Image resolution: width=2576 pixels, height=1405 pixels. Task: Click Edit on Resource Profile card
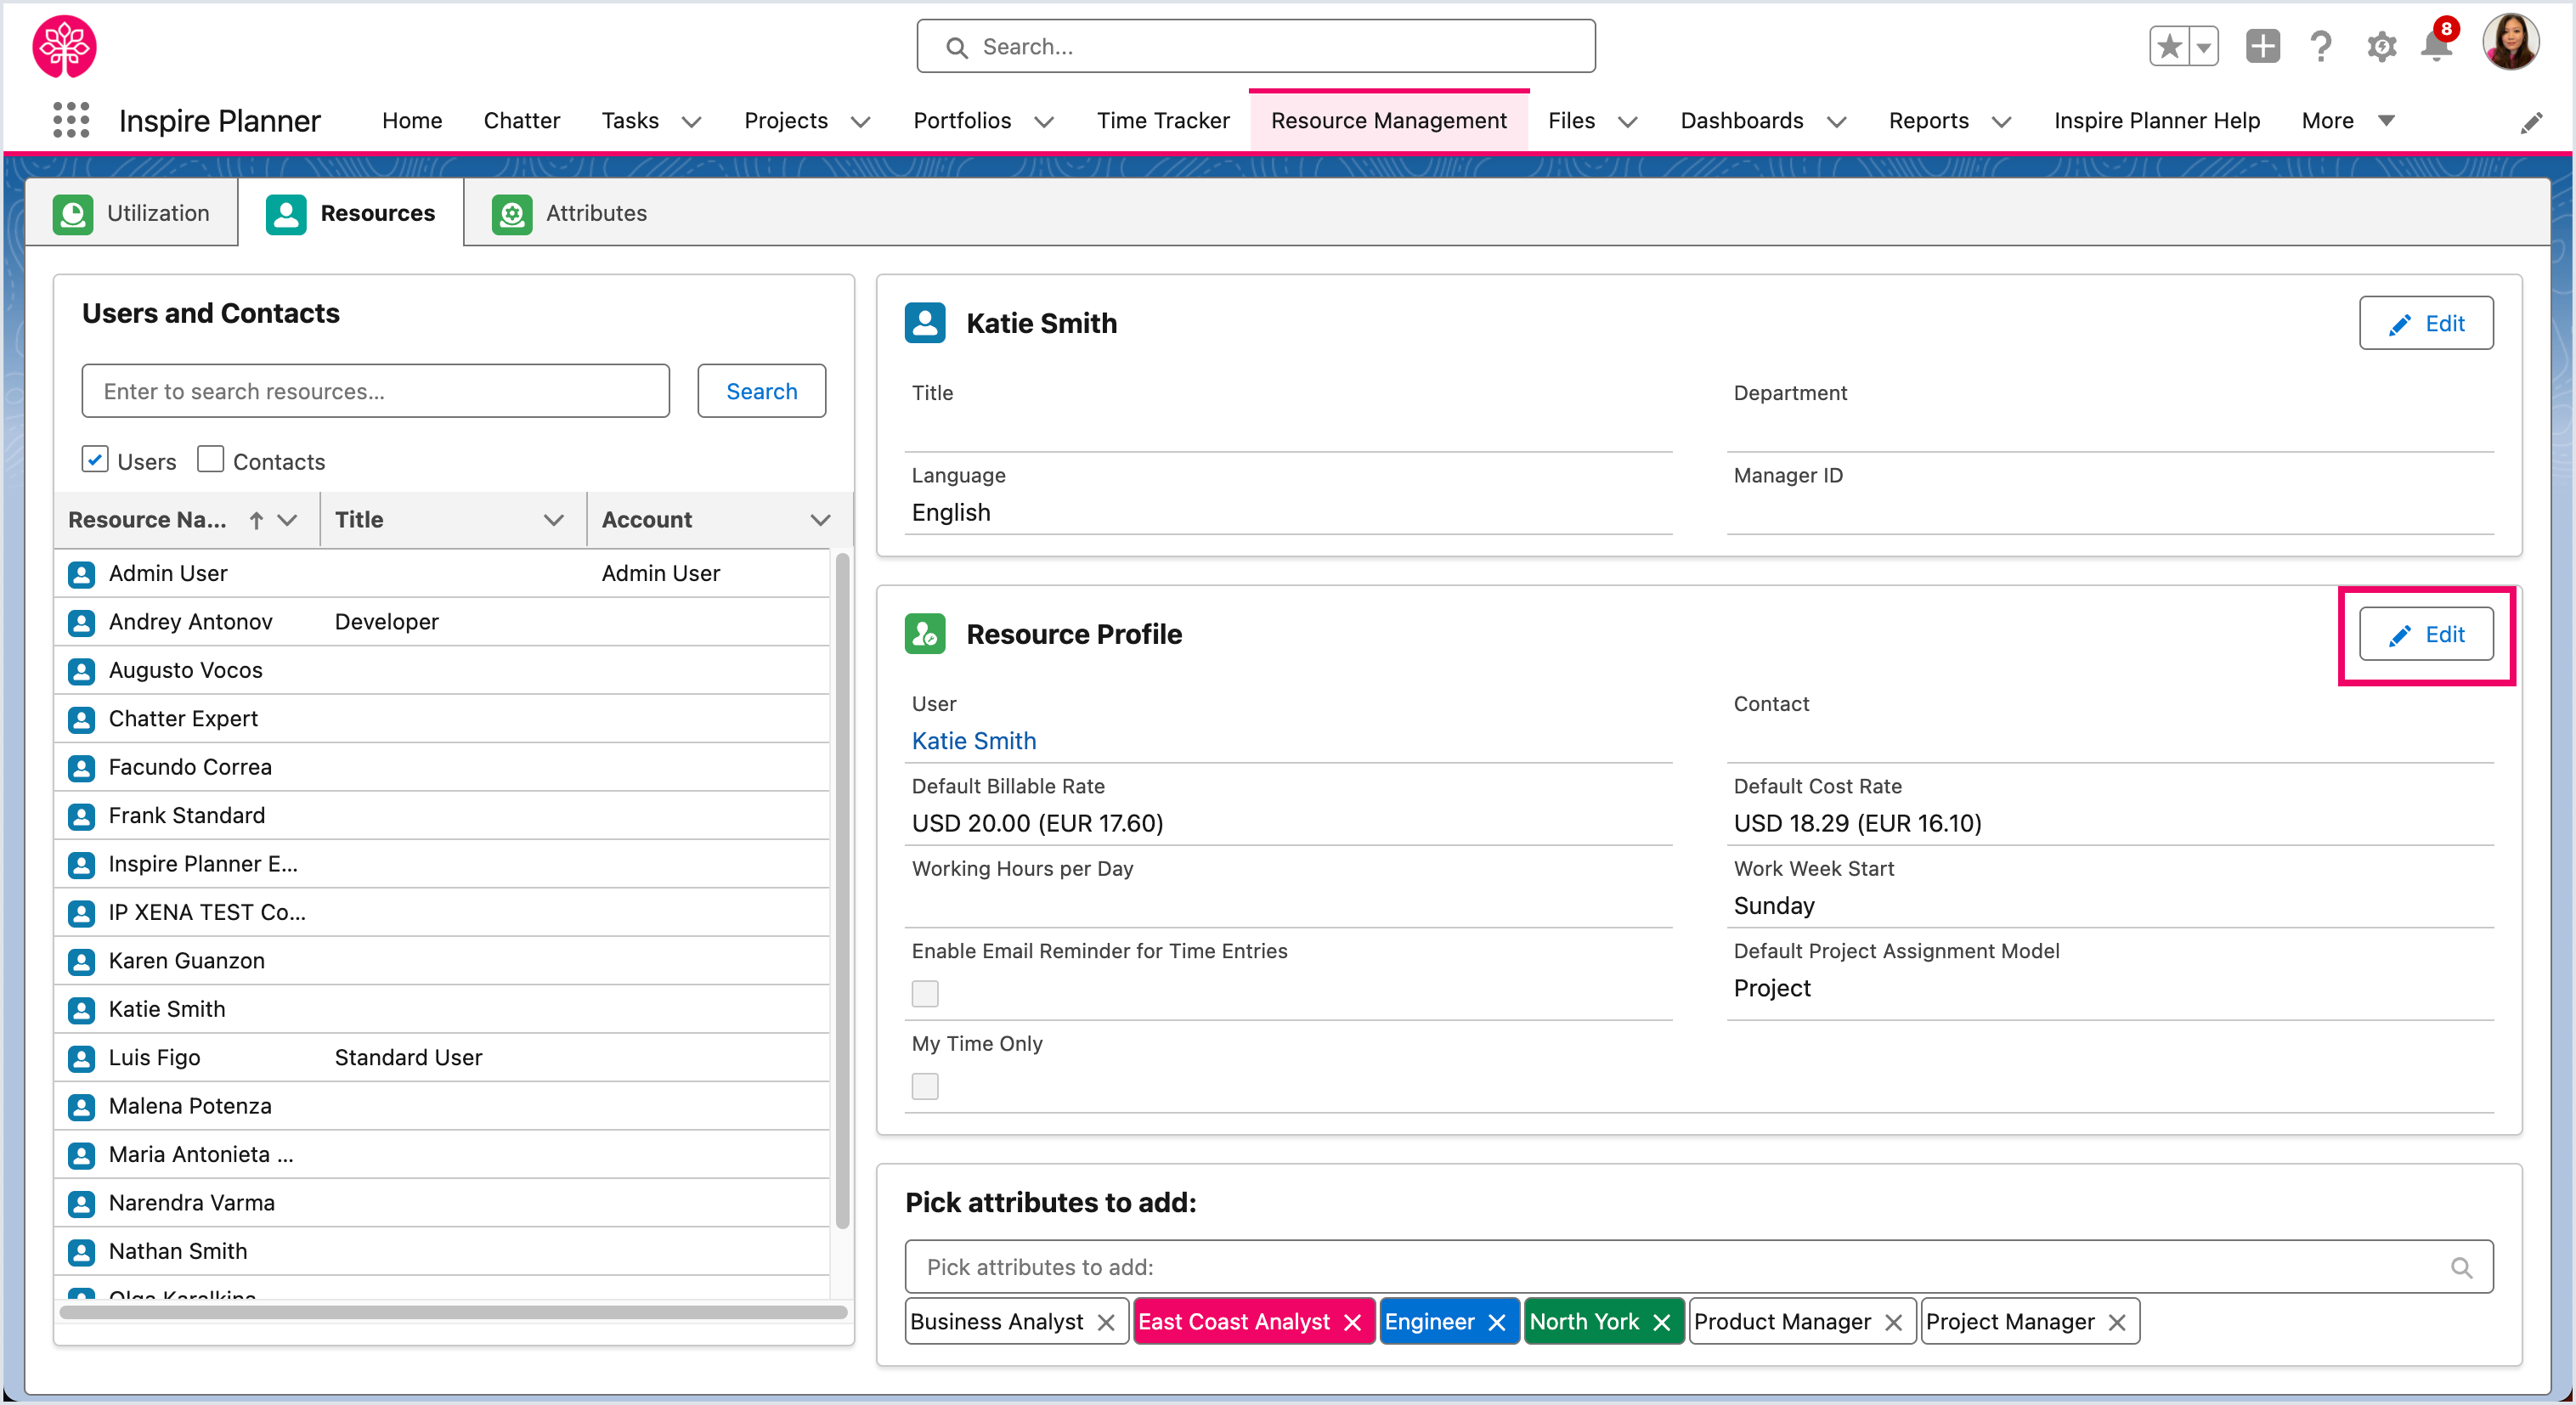coord(2425,634)
